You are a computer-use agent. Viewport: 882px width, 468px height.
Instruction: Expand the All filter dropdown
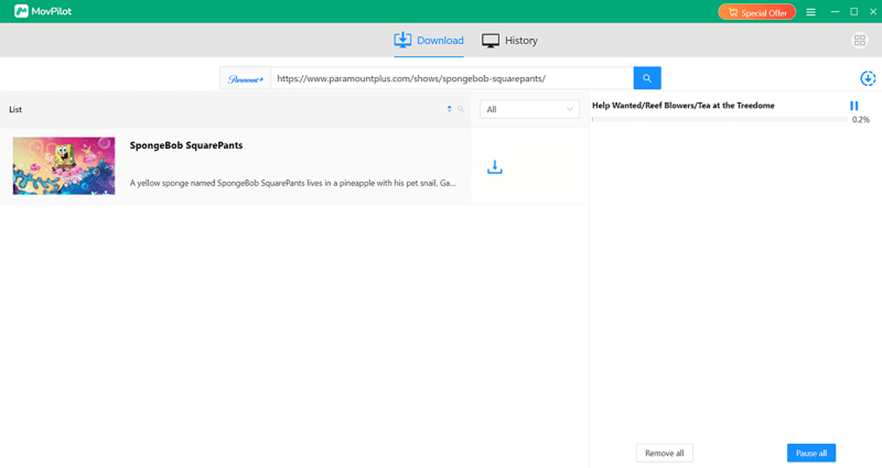[x=530, y=109]
